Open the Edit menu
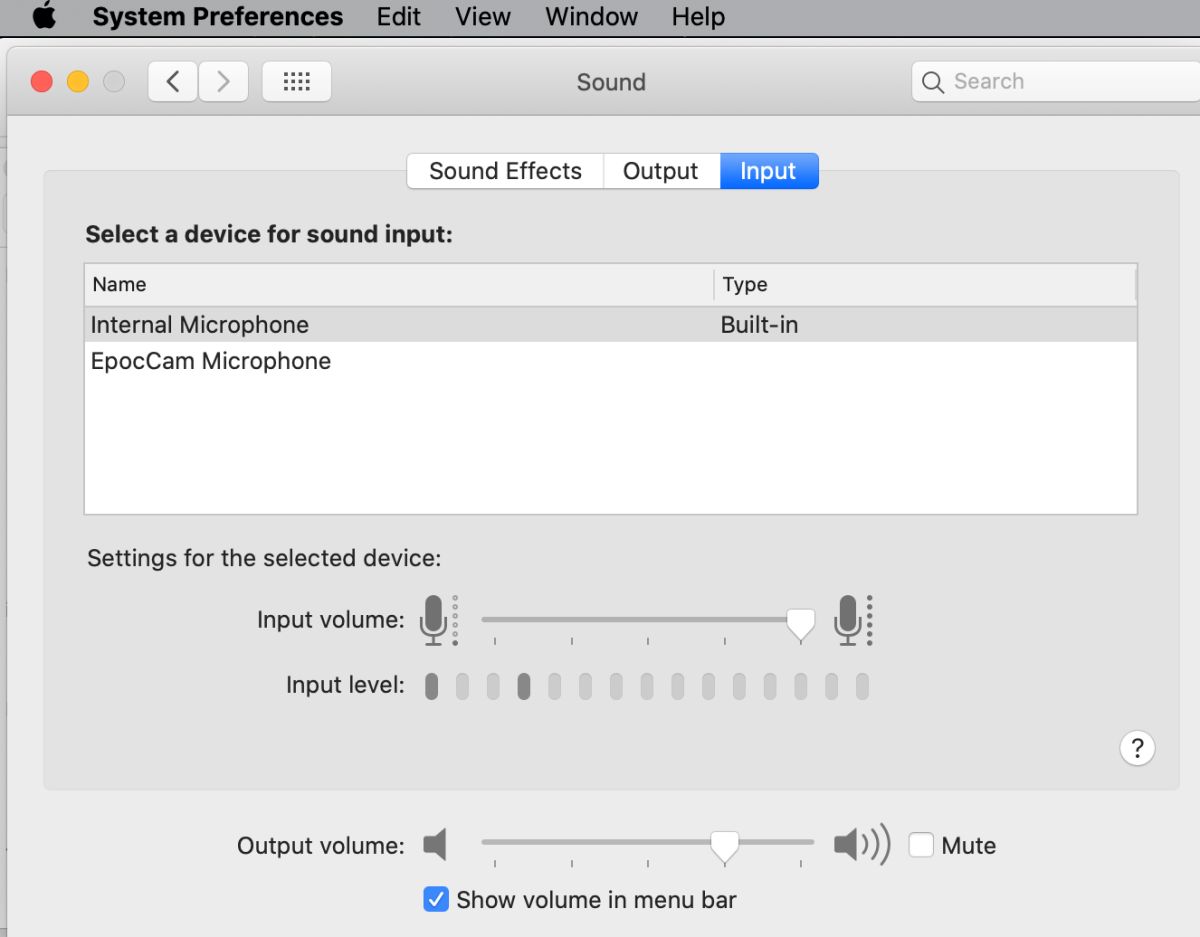Image resolution: width=1200 pixels, height=937 pixels. [399, 17]
